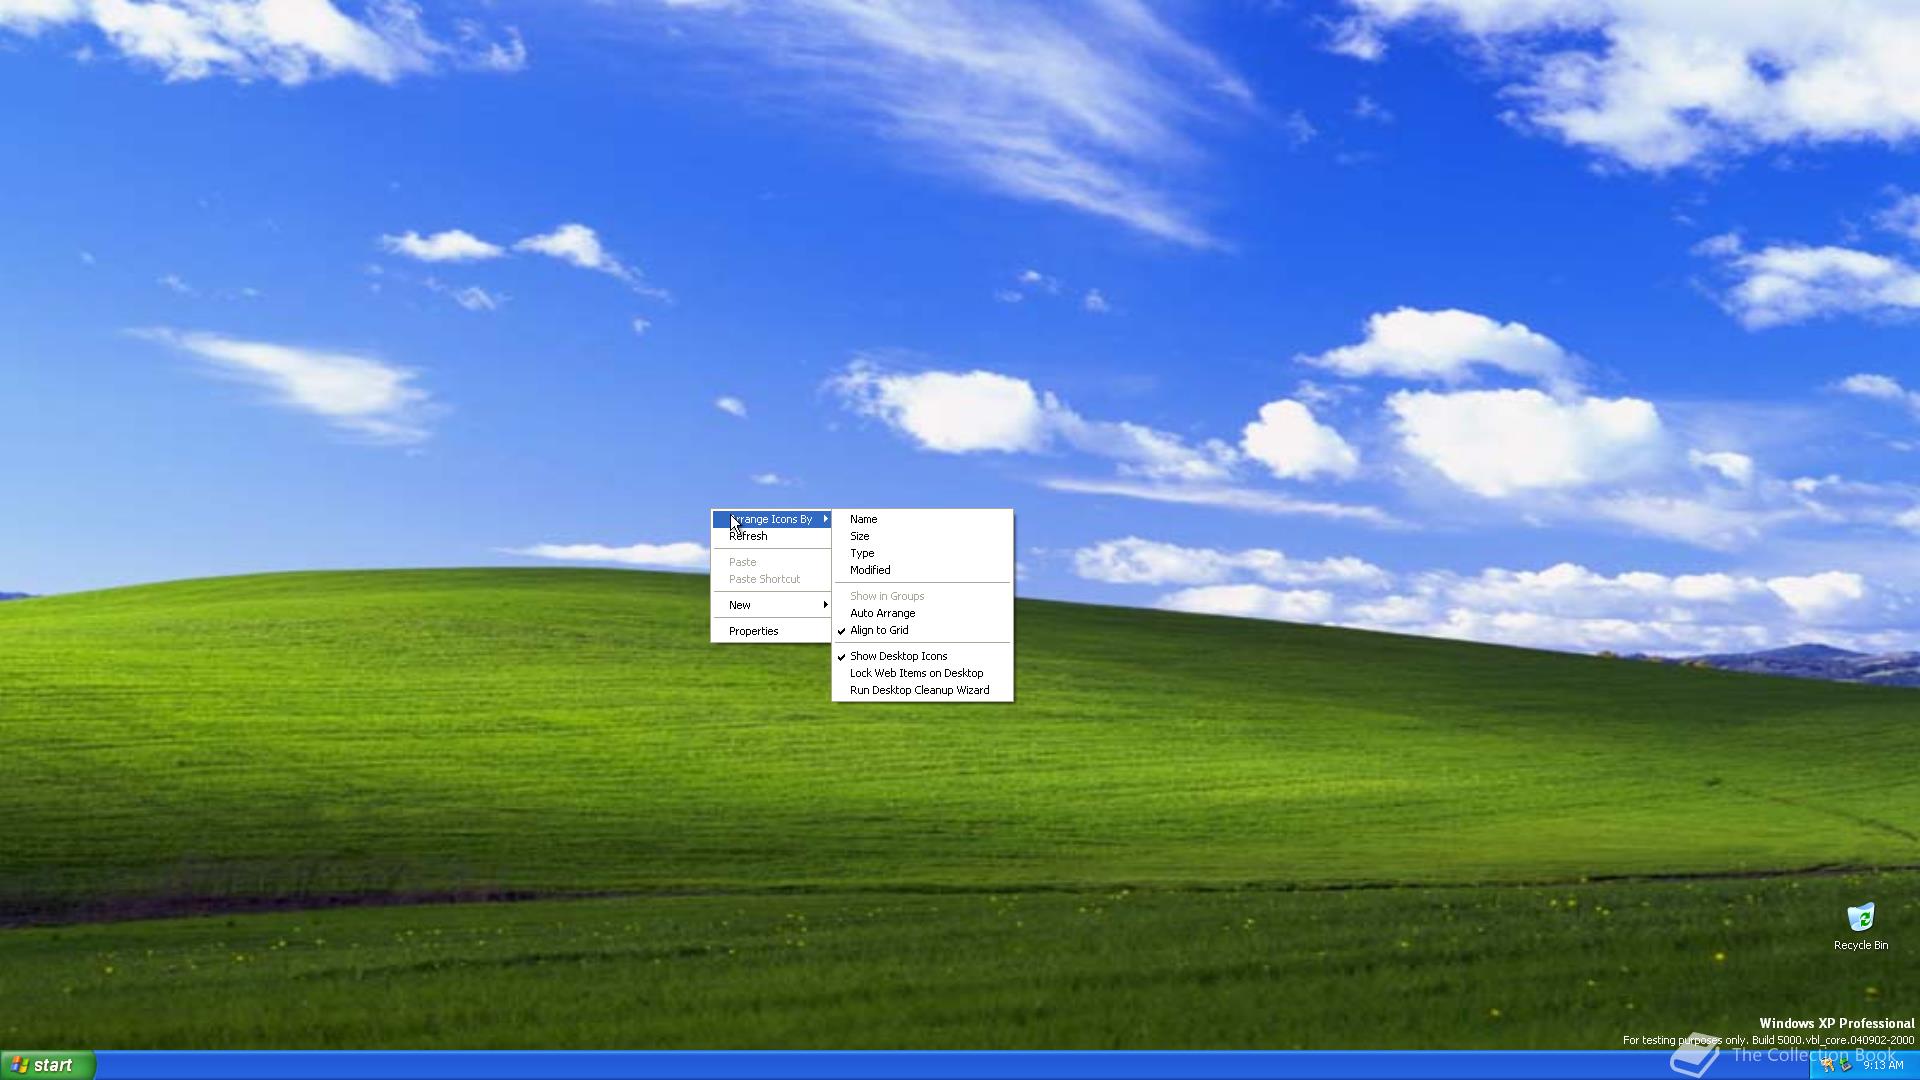Sort desktop icons by Type
Screen dimensions: 1920x1080
tap(861, 553)
